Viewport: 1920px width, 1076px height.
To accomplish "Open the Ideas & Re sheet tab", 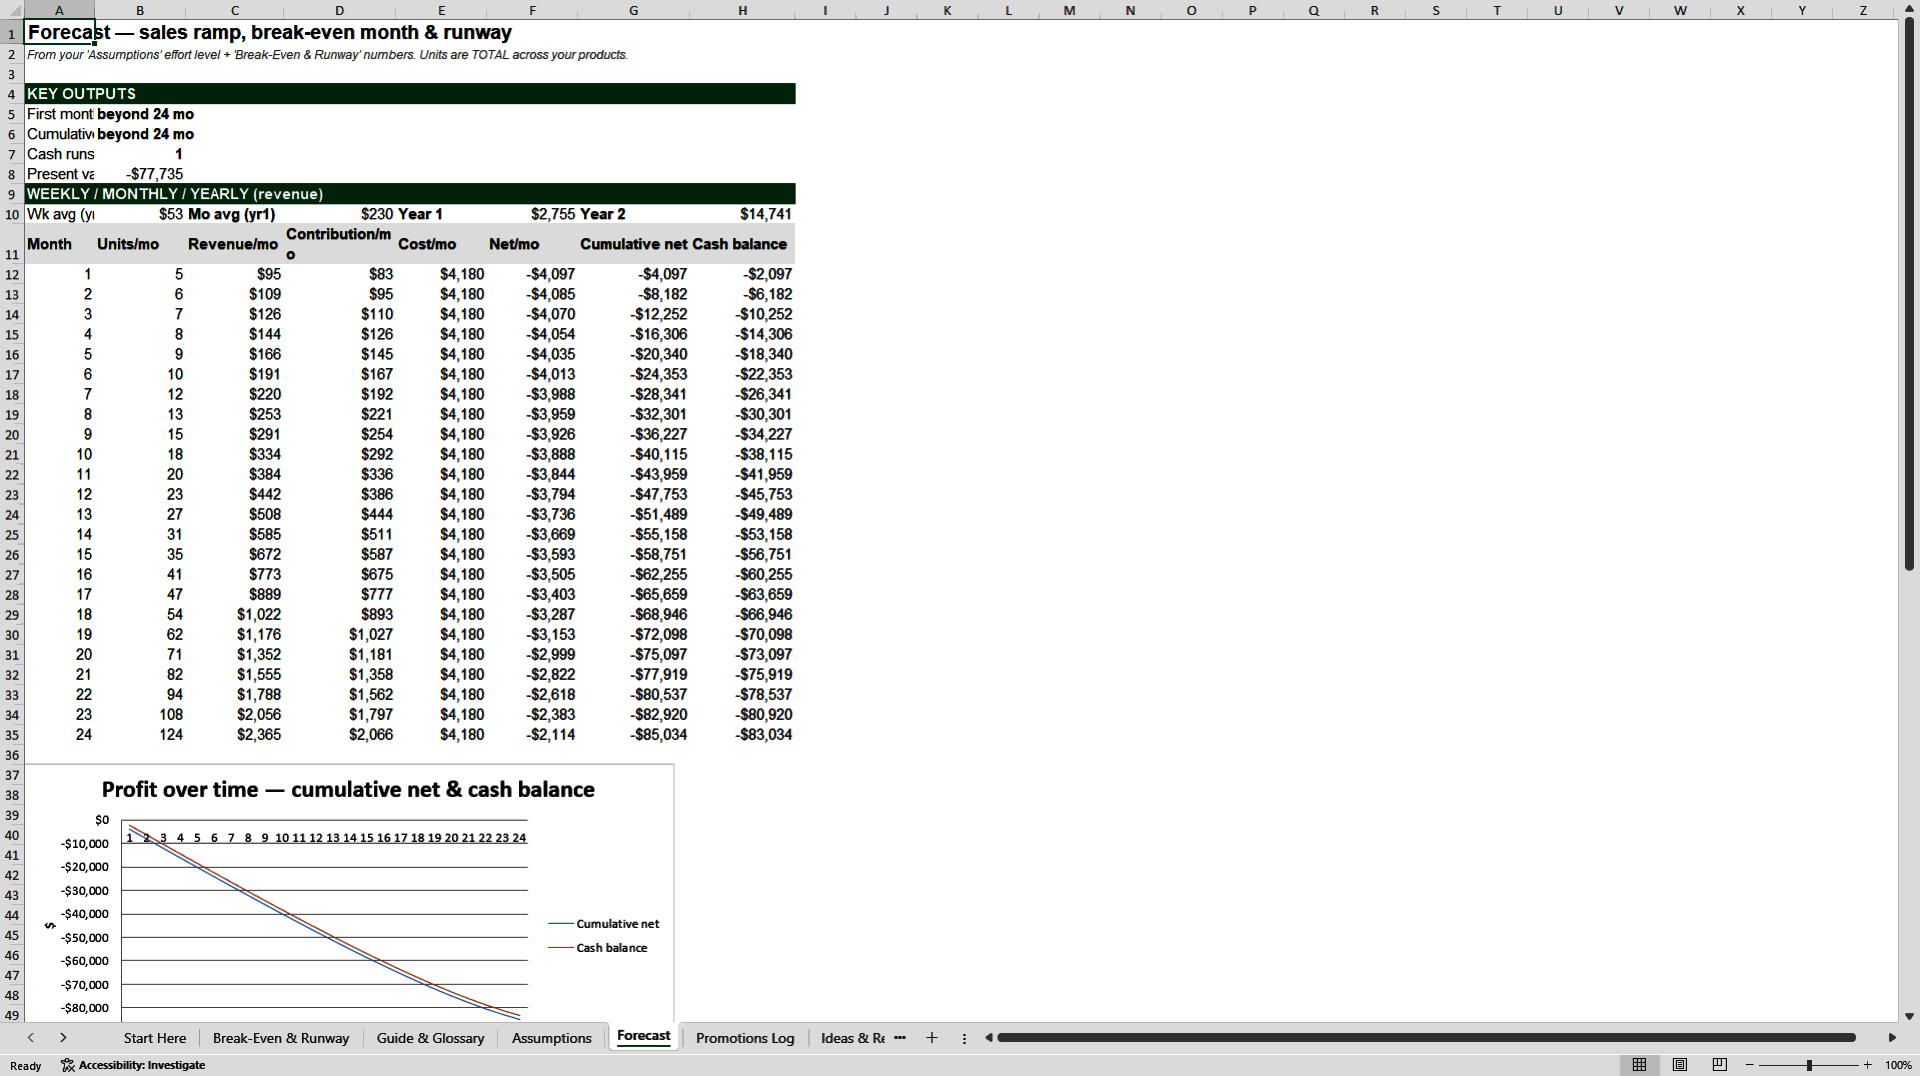I will pos(852,1038).
